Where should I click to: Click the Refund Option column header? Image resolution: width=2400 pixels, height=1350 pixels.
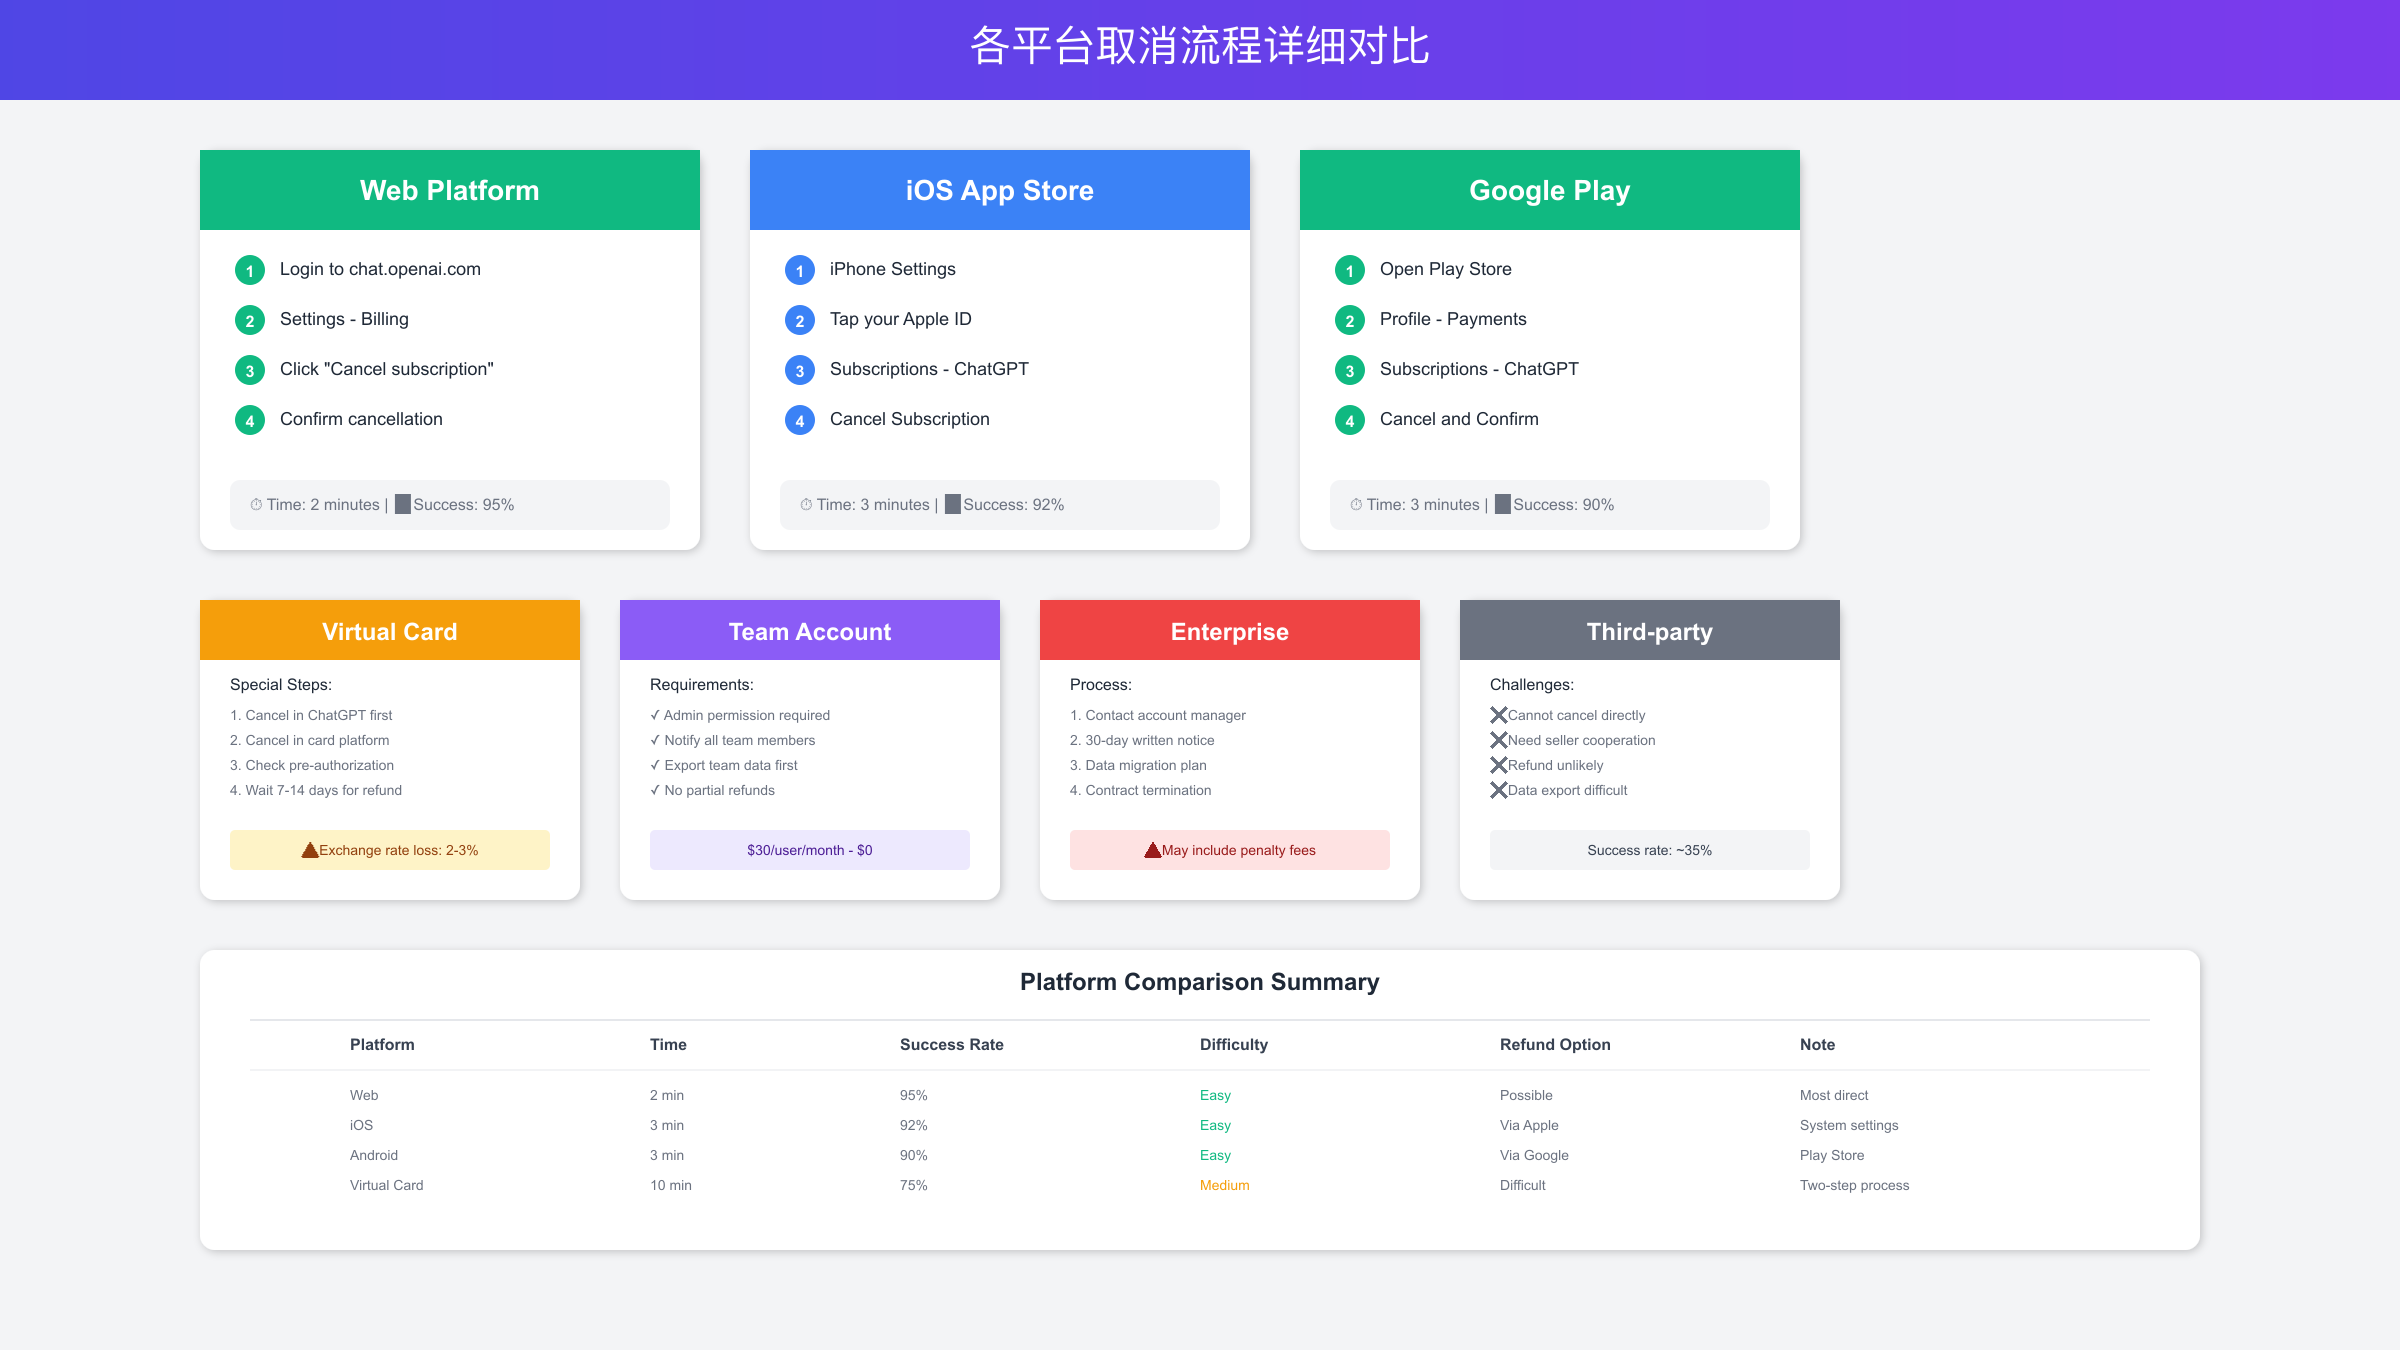click(x=1555, y=1044)
